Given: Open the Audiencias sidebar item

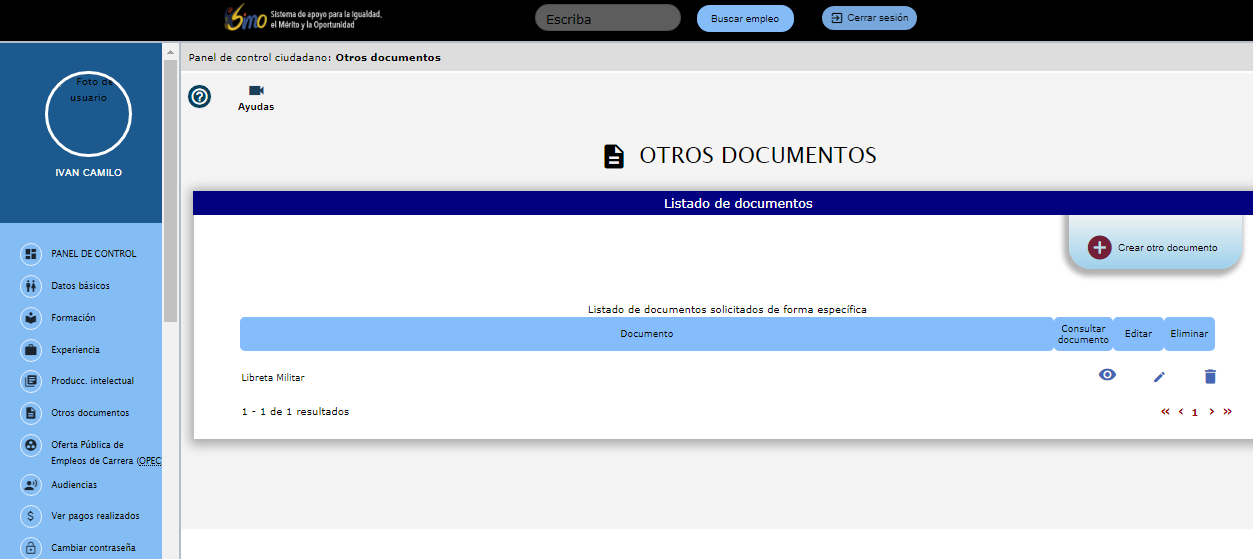Looking at the screenshot, I should [x=74, y=485].
